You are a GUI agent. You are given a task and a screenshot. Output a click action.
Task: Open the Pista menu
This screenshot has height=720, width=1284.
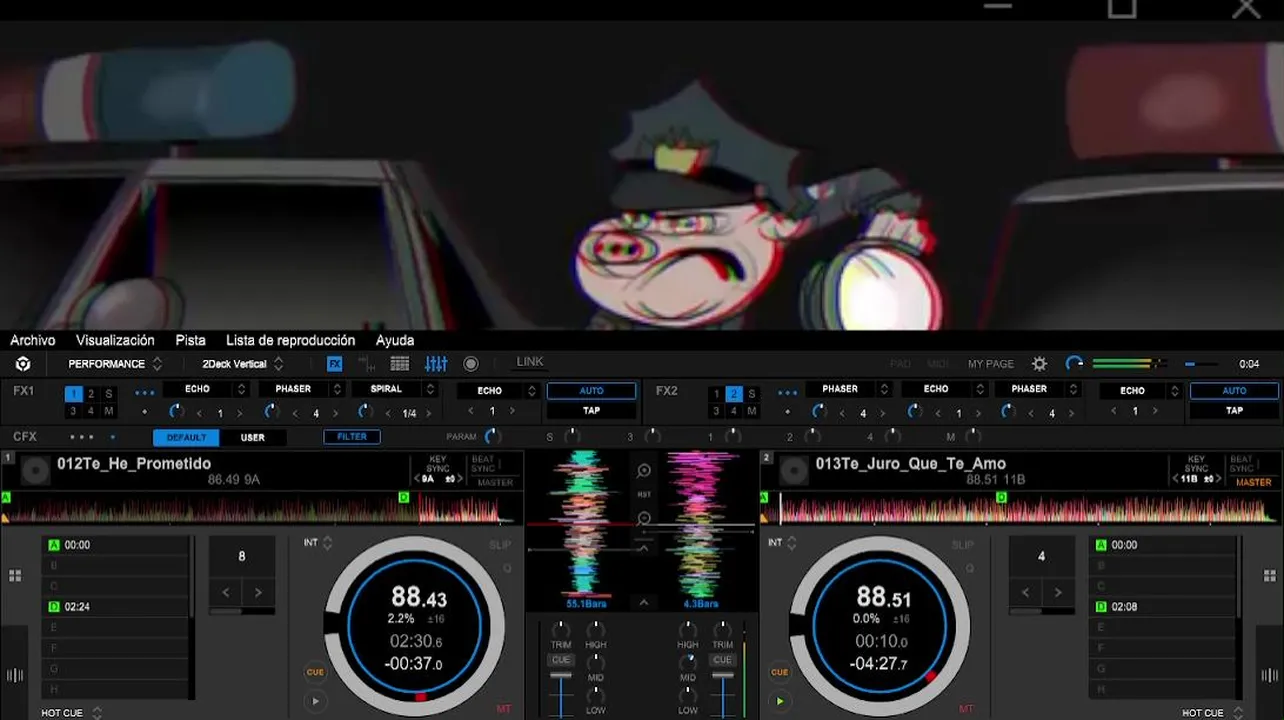point(190,340)
